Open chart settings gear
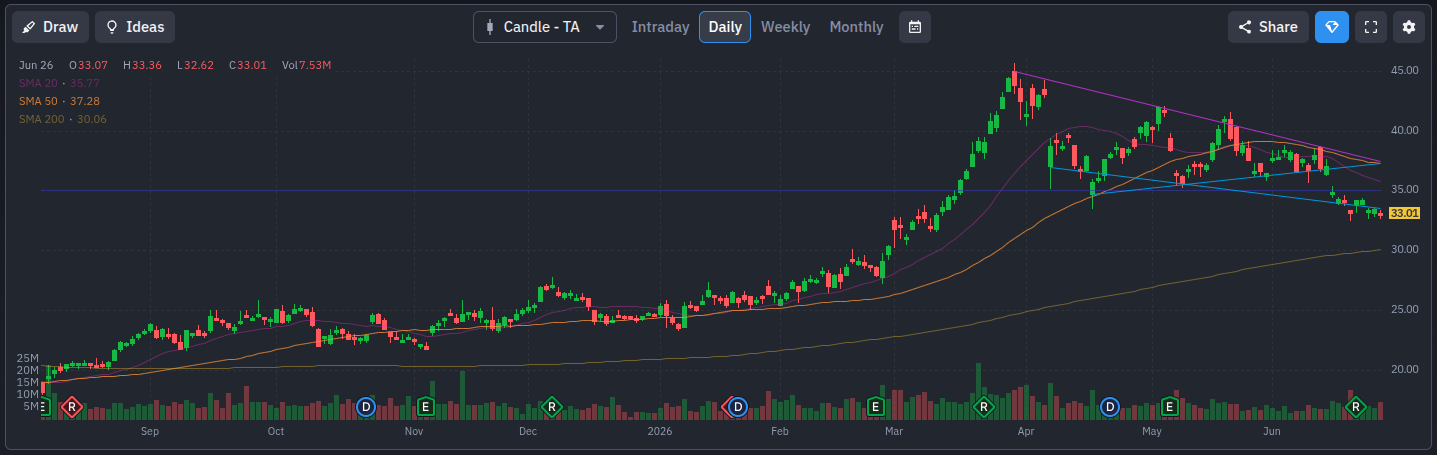1437x455 pixels. 1409,27
